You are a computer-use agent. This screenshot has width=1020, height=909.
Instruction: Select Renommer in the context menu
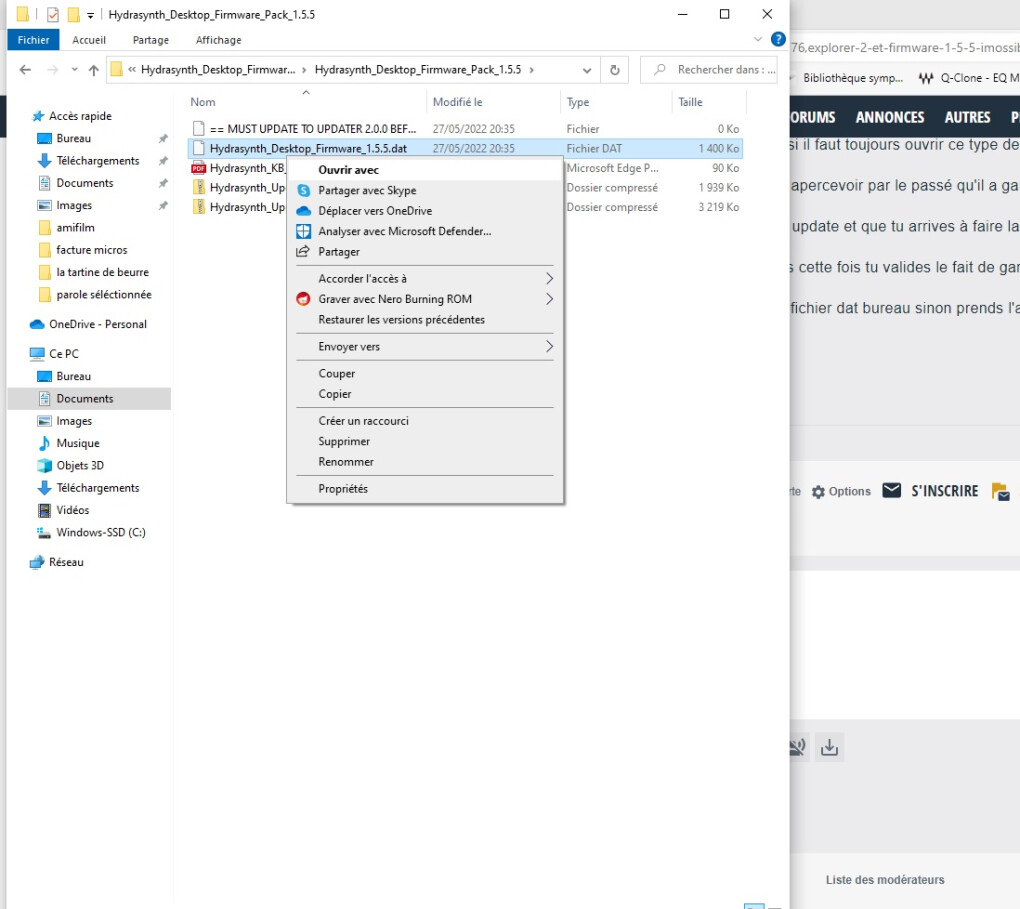pyautogui.click(x=425, y=461)
